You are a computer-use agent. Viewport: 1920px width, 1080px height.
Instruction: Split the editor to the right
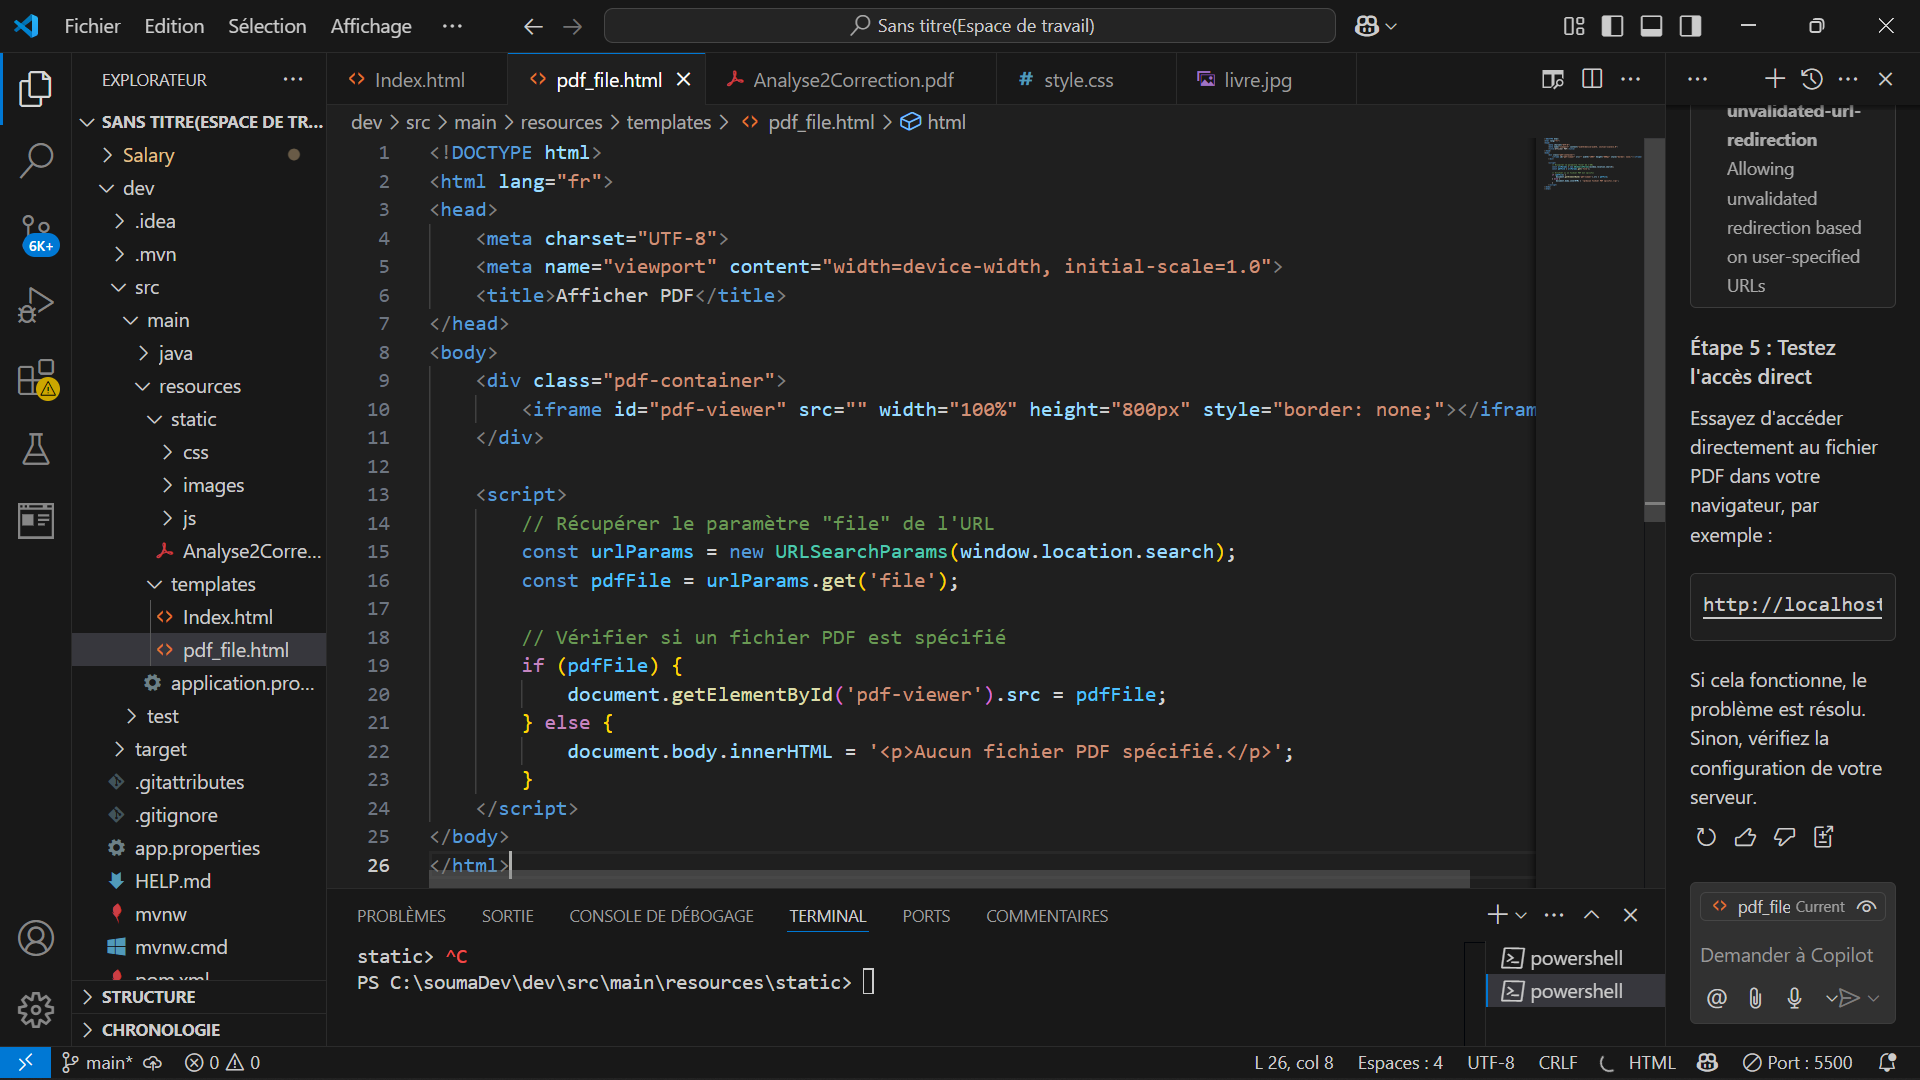coord(1592,79)
